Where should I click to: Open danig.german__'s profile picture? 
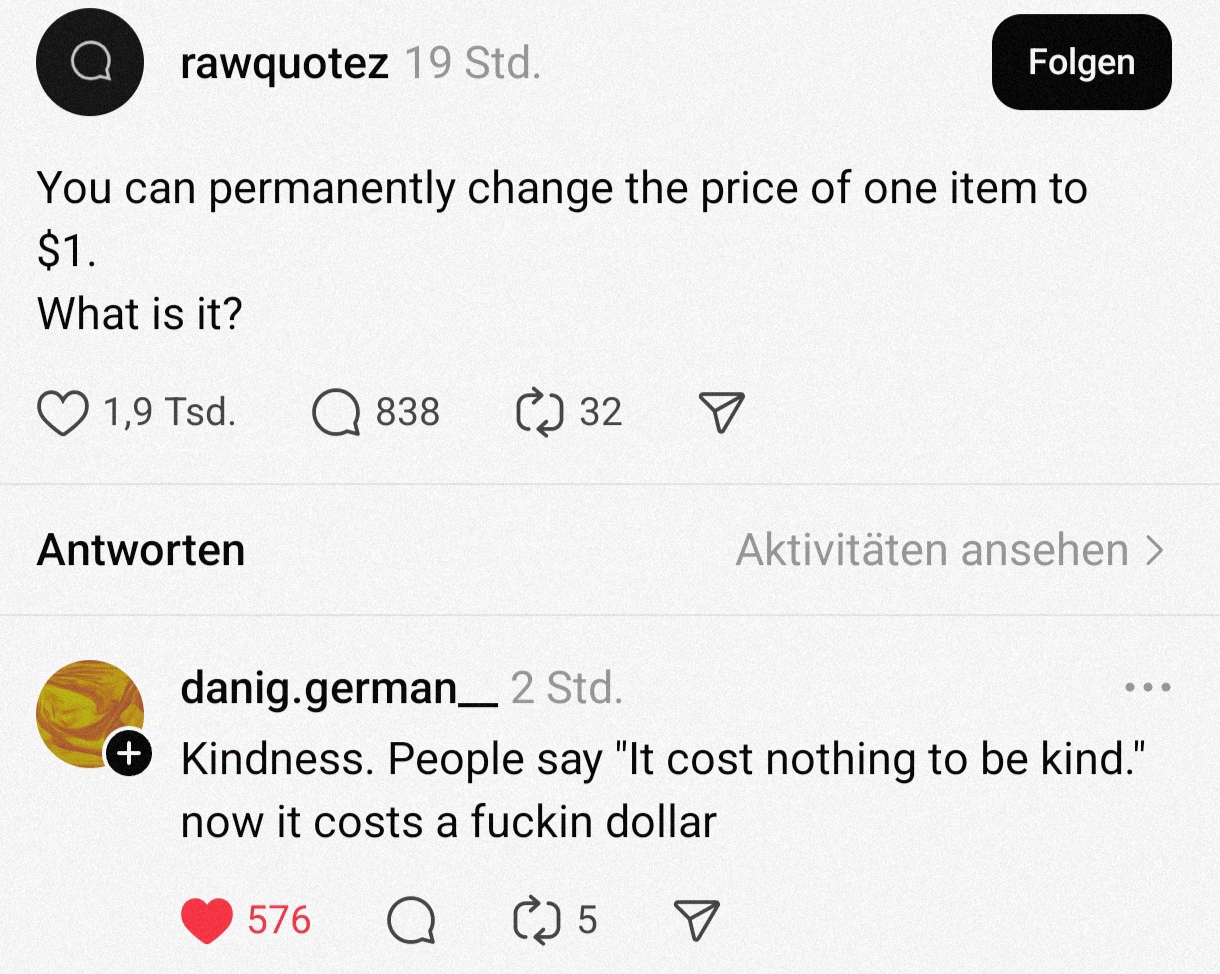pos(88,712)
